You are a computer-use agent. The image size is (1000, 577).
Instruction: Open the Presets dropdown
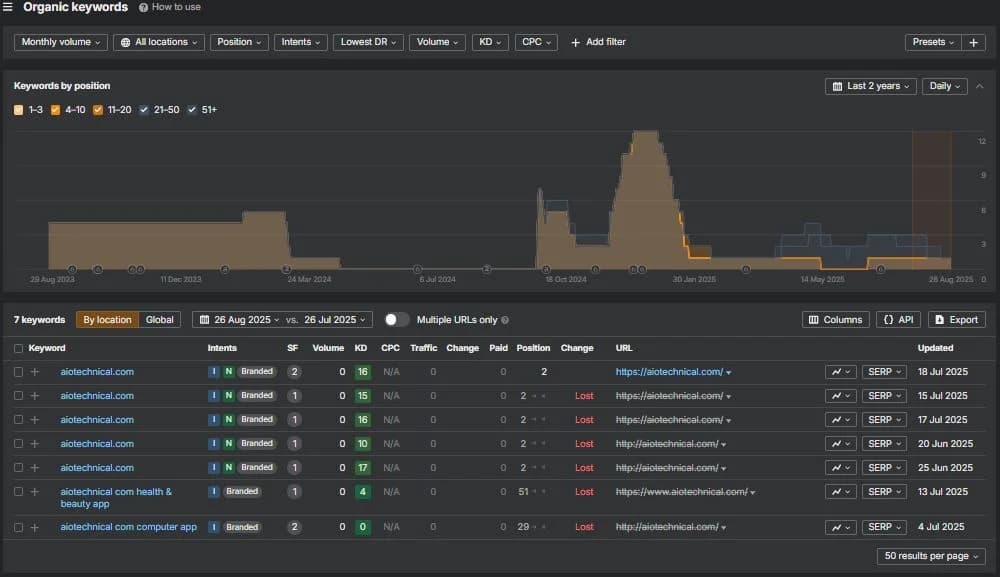[x=932, y=42]
